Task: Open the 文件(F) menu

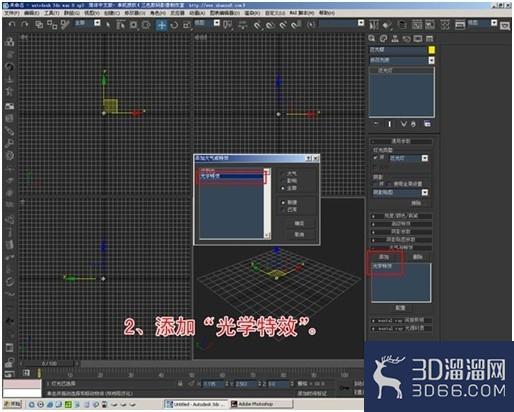Action: (x=11, y=13)
